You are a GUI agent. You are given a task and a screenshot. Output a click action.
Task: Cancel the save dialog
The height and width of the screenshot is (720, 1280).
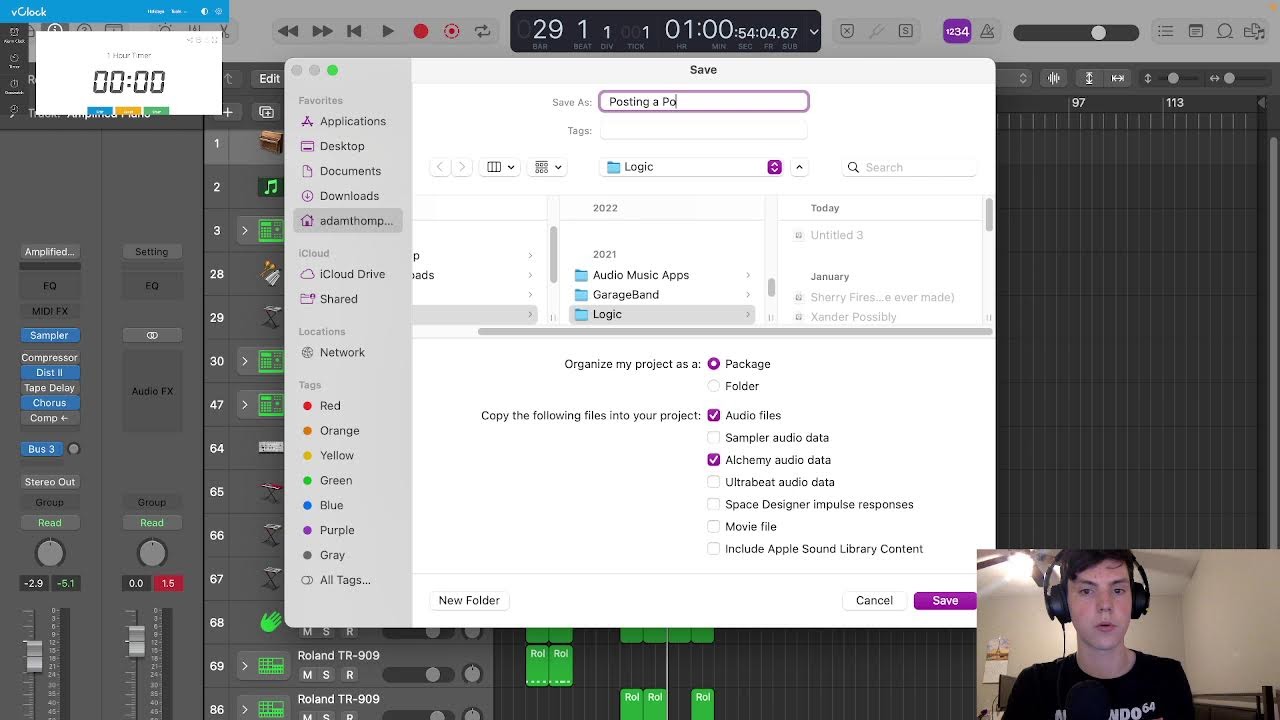point(874,600)
